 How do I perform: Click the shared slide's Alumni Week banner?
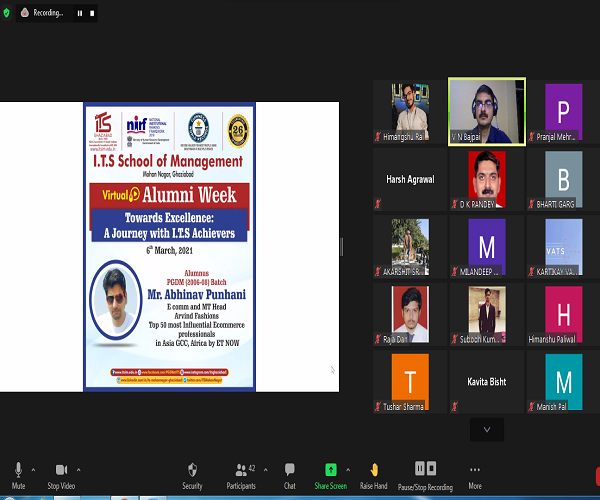click(170, 195)
